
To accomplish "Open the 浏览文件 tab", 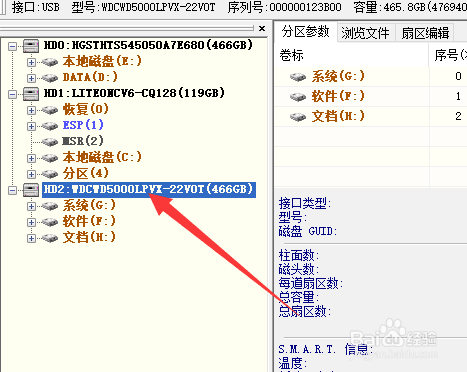I will tap(365, 33).
